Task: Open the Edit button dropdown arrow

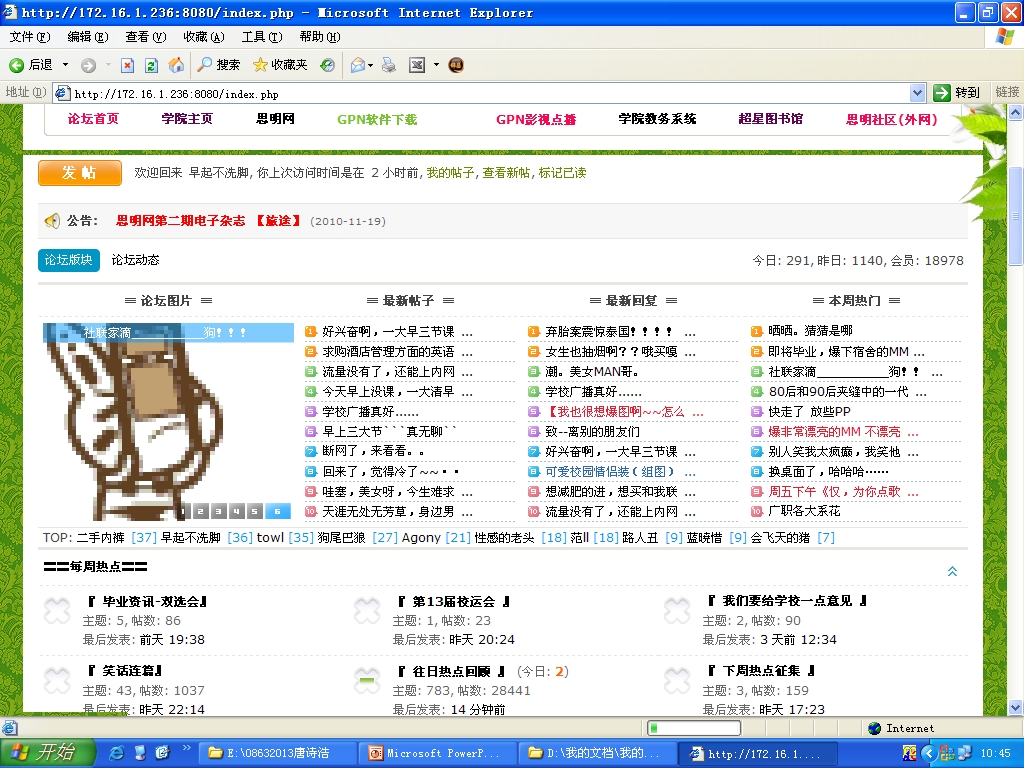Action: 436,65
